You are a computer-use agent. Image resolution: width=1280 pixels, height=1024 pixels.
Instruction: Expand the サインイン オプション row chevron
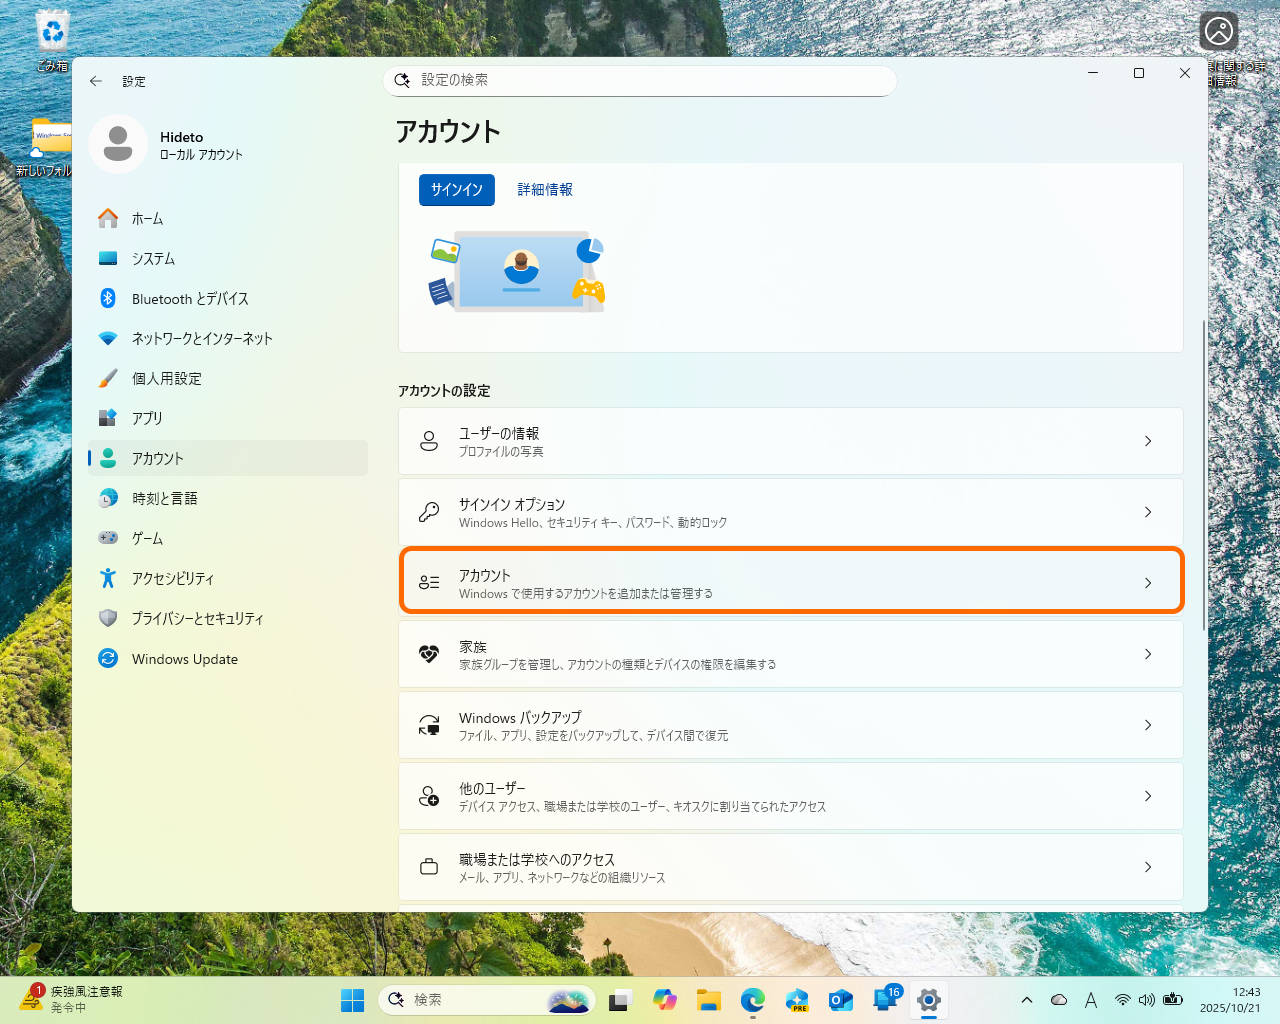(x=1148, y=512)
